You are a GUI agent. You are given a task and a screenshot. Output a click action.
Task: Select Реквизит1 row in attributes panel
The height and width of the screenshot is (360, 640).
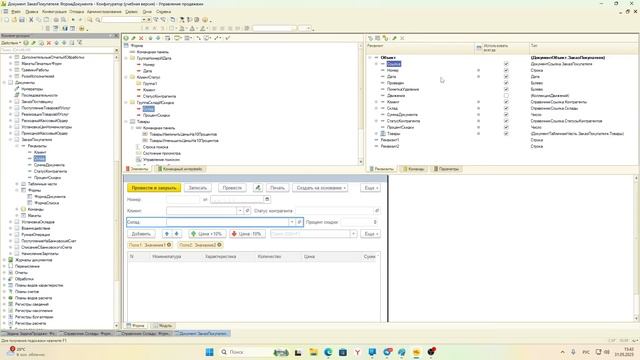pyautogui.click(x=390, y=140)
